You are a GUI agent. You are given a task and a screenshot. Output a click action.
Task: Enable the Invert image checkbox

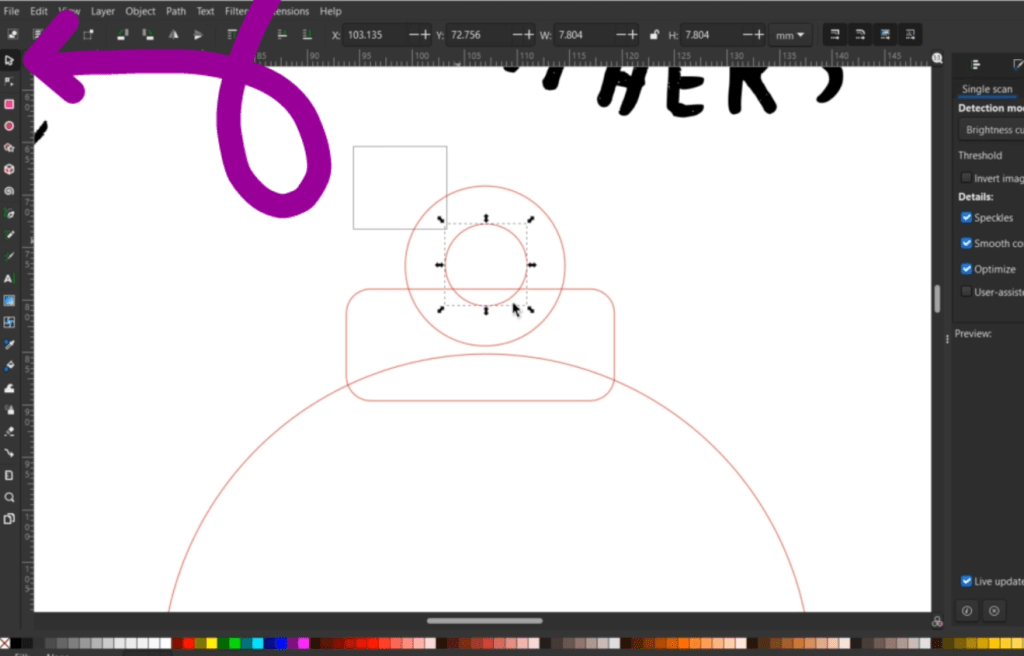[x=966, y=178]
